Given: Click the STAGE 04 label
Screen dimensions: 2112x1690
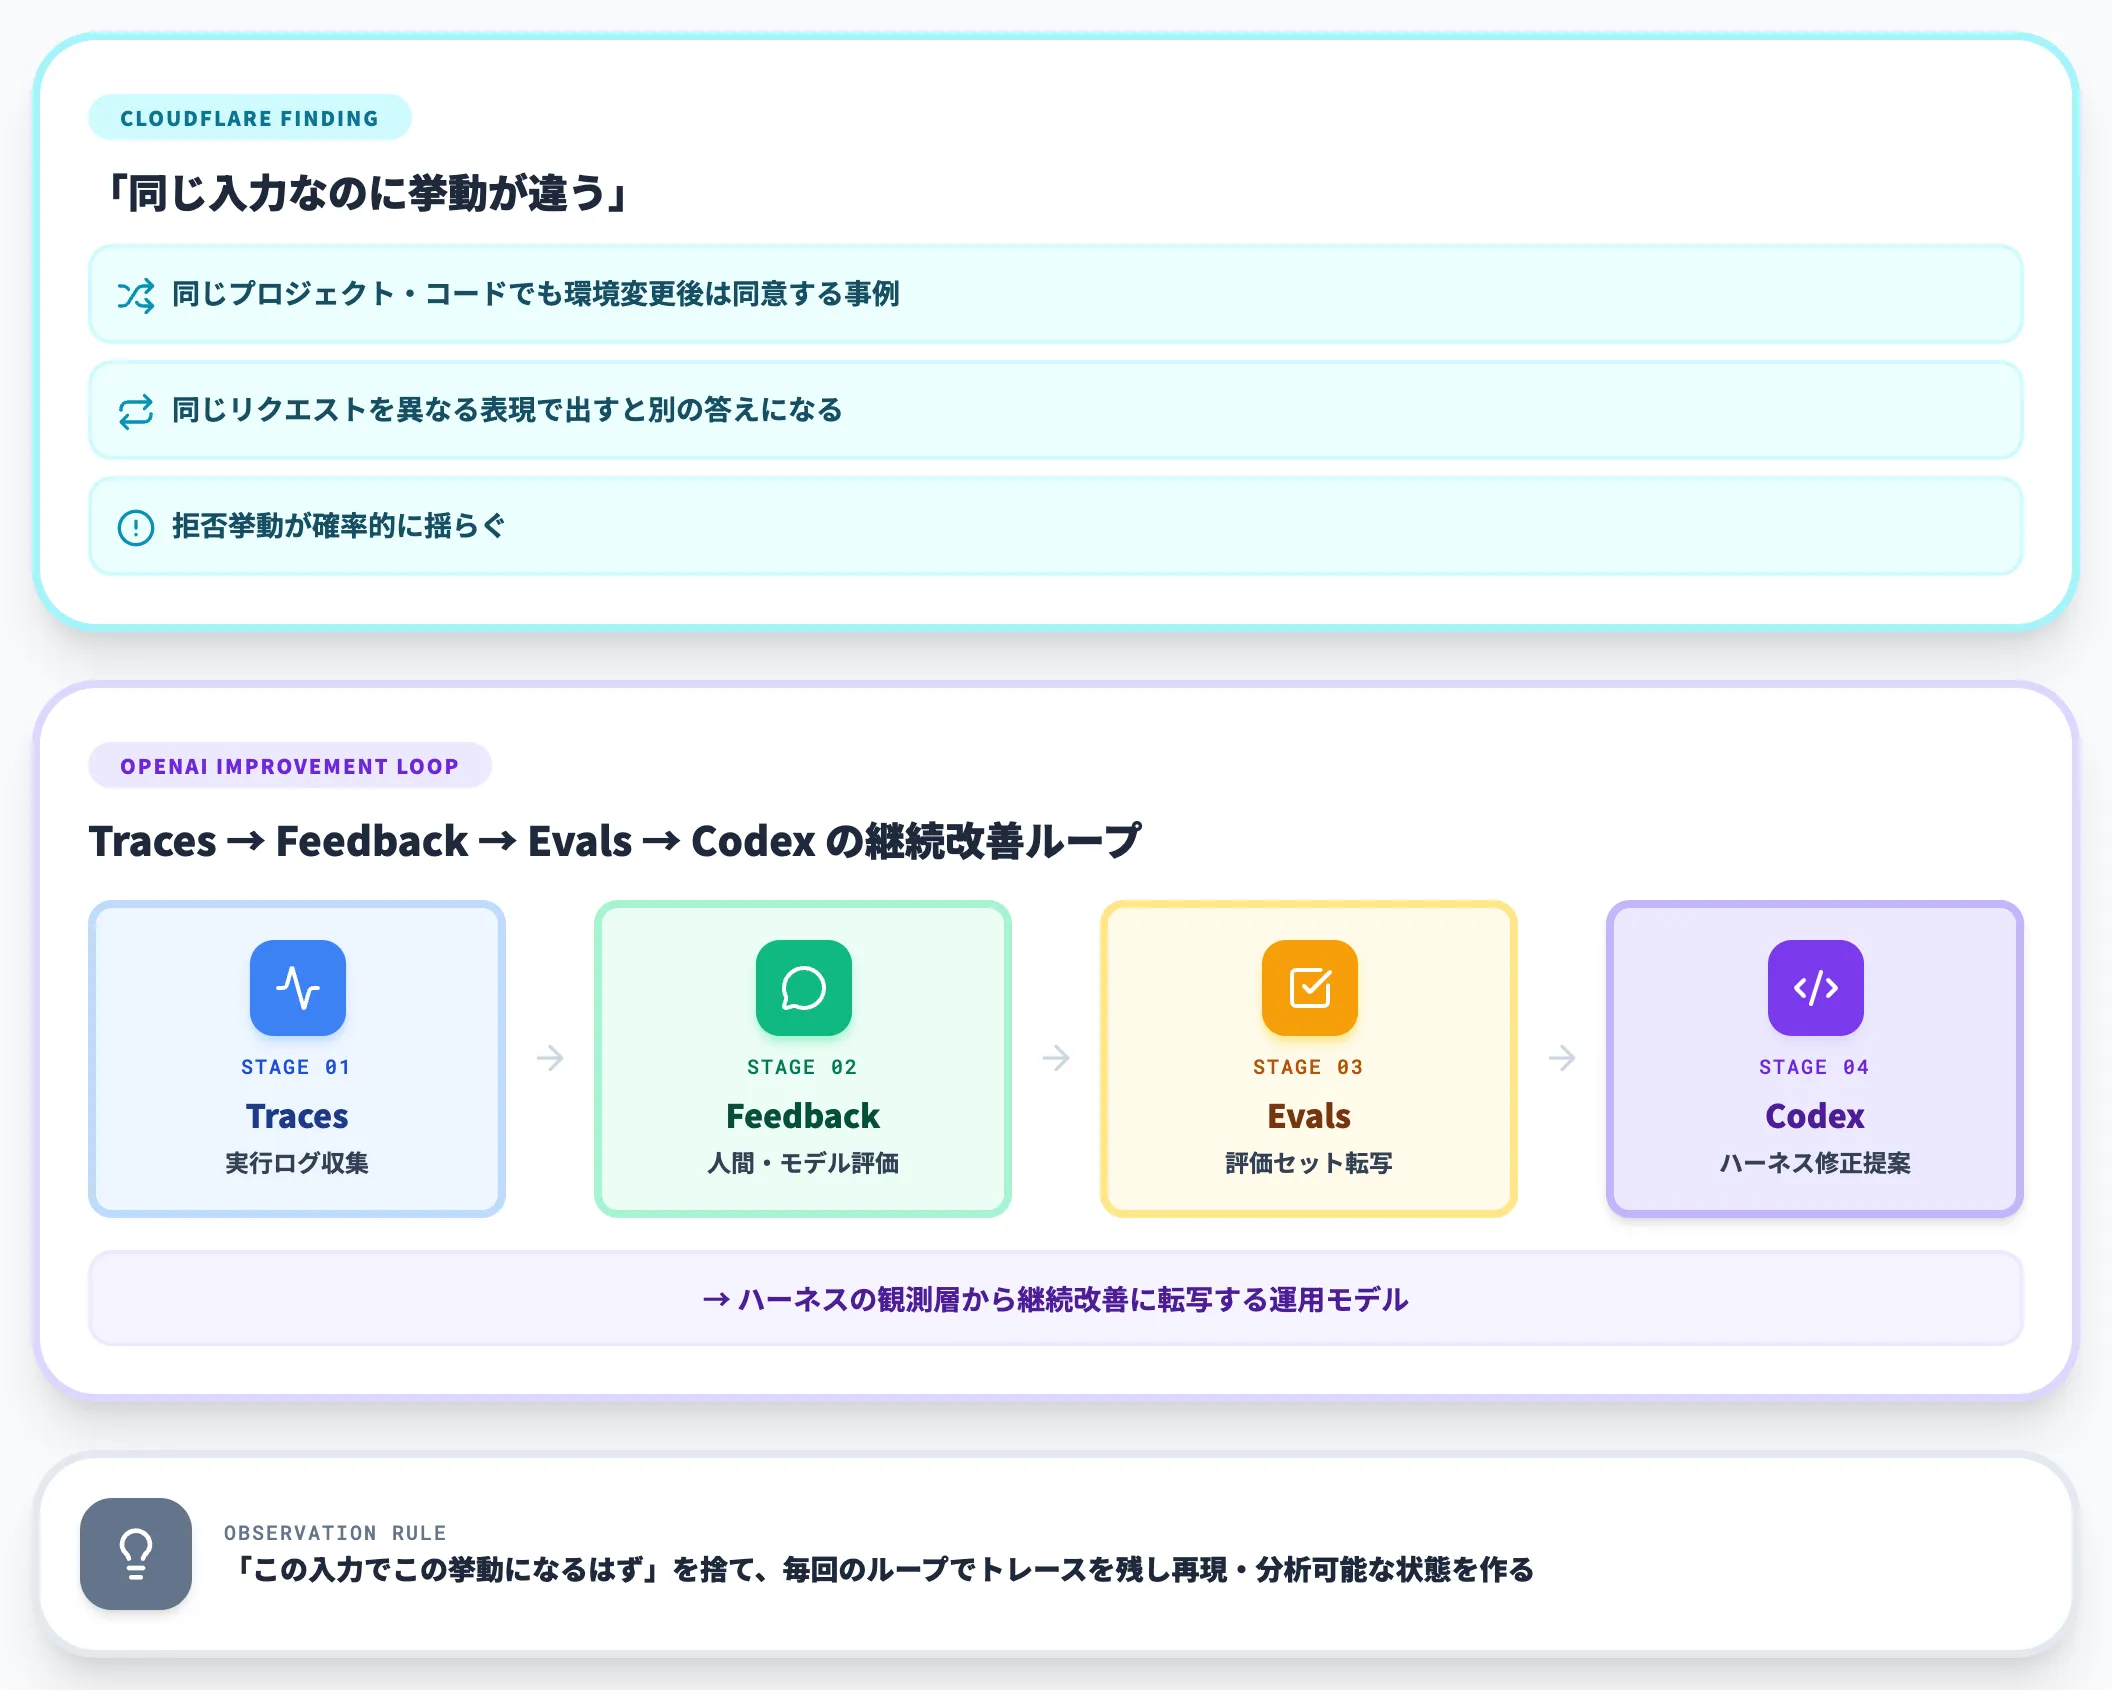Looking at the screenshot, I should [x=1815, y=1067].
